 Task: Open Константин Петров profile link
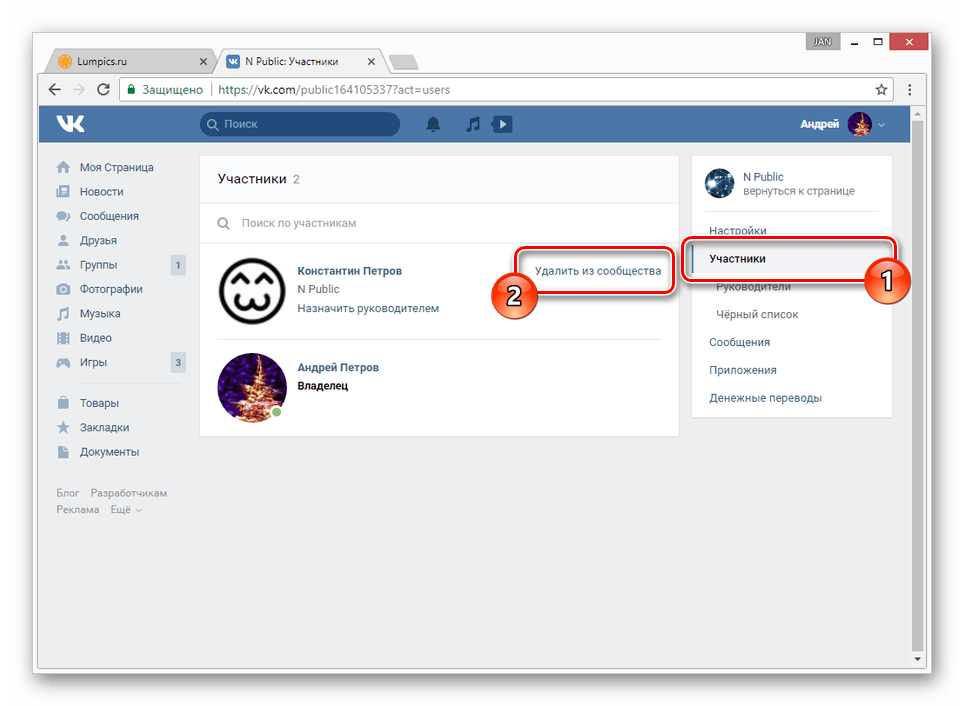350,271
